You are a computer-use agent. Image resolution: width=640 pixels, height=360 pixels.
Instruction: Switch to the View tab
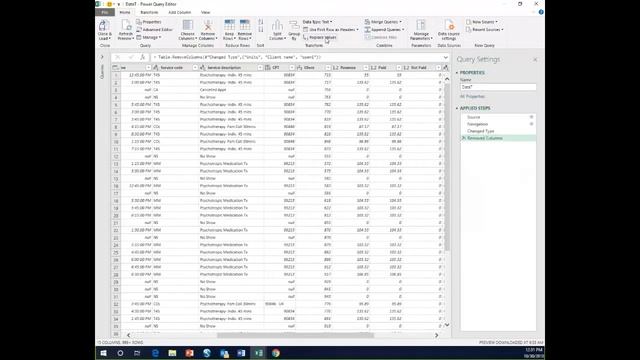click(205, 13)
